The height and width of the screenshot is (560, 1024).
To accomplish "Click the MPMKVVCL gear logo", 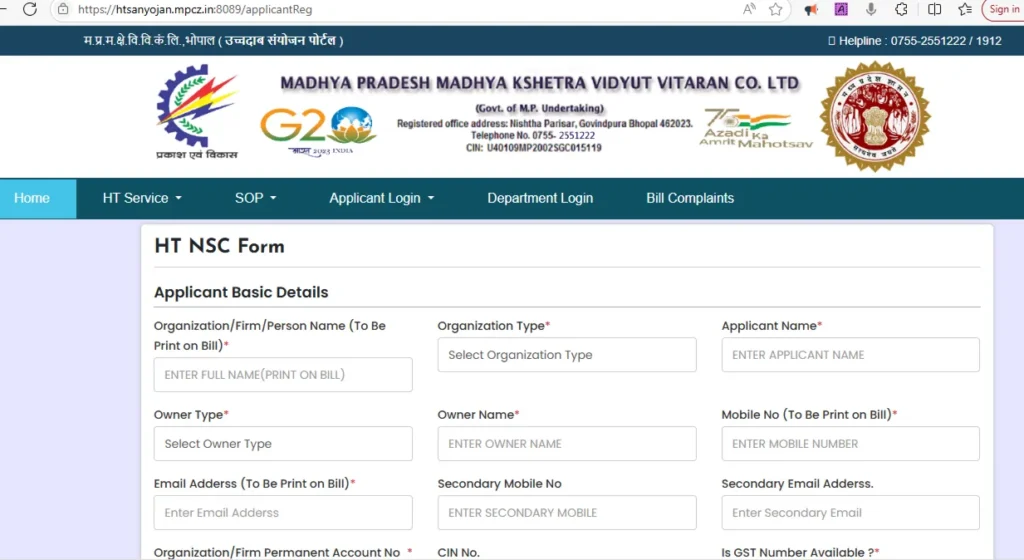I will point(197,111).
